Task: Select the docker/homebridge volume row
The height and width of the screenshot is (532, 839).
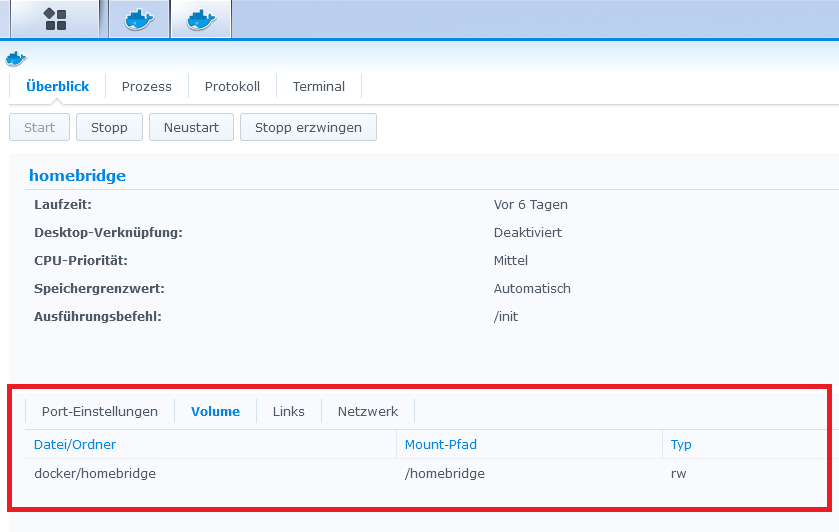Action: (95, 473)
